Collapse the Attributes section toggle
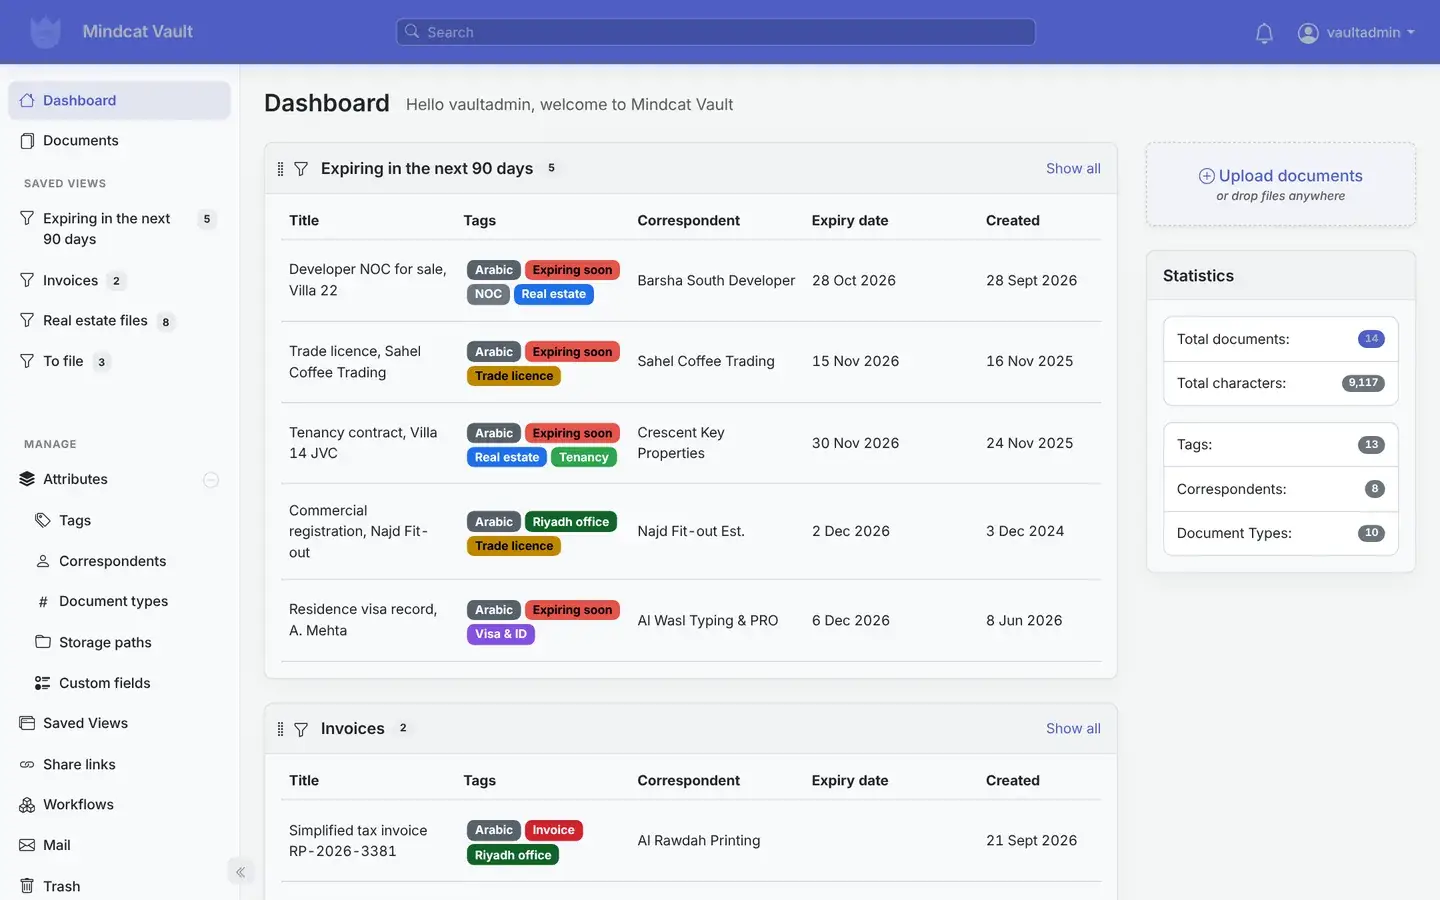Screen dimensions: 1440x900 (211, 480)
